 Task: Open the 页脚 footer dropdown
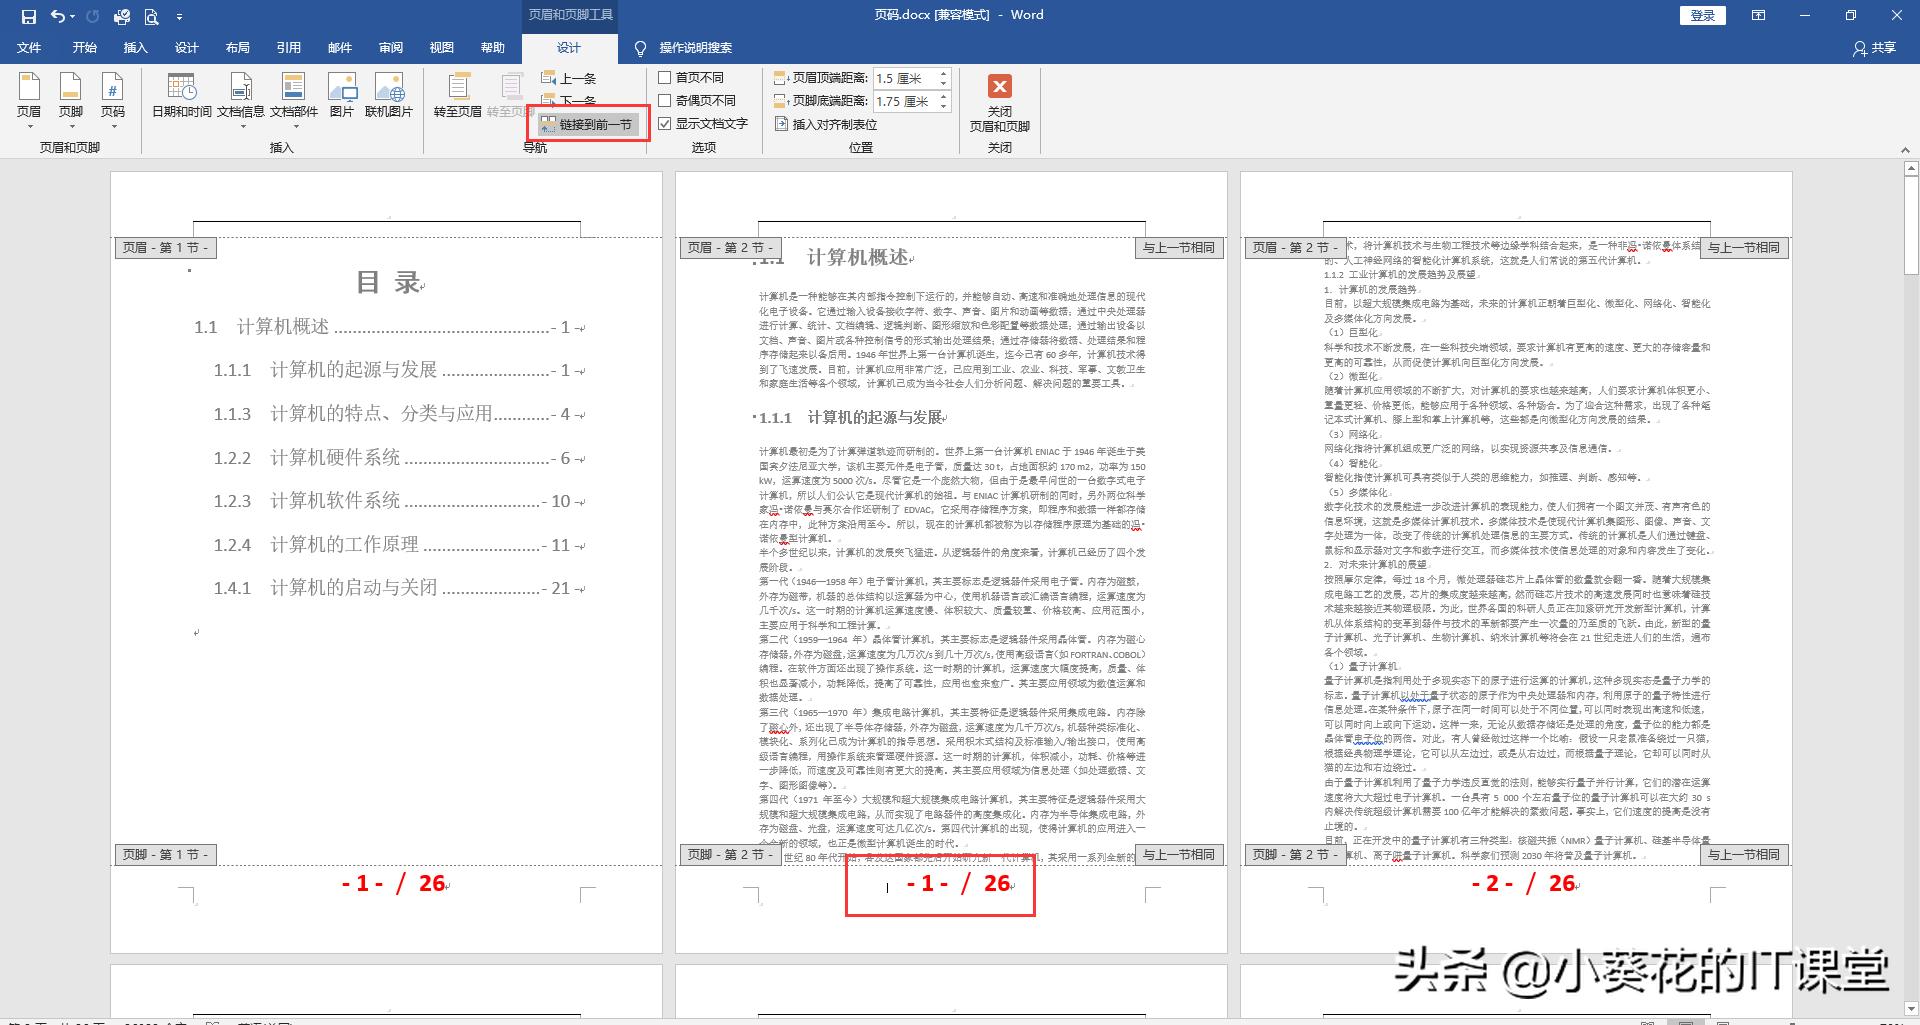click(73, 128)
